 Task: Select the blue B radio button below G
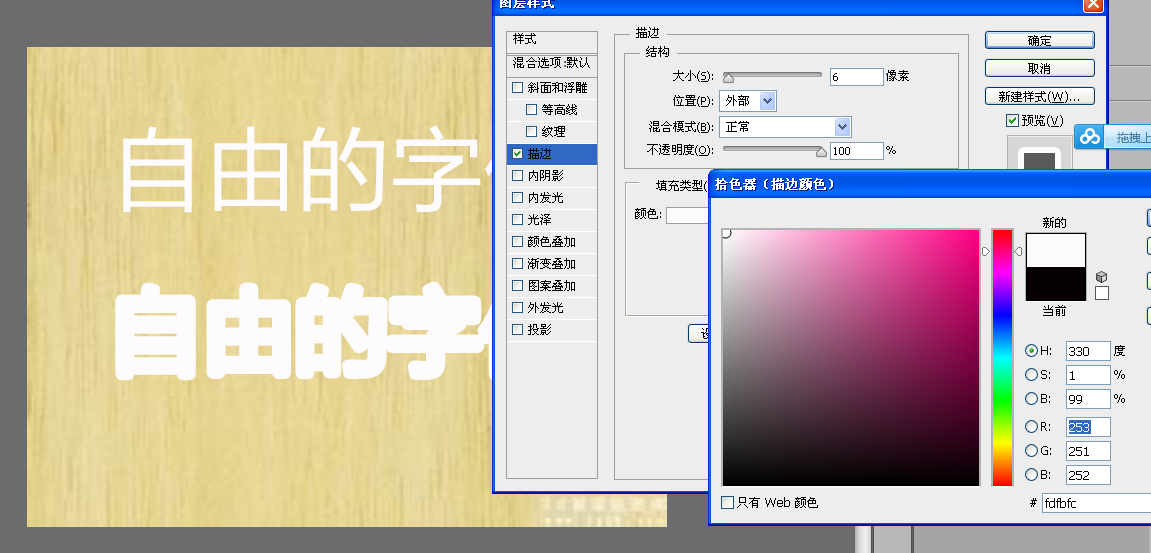click(1031, 474)
